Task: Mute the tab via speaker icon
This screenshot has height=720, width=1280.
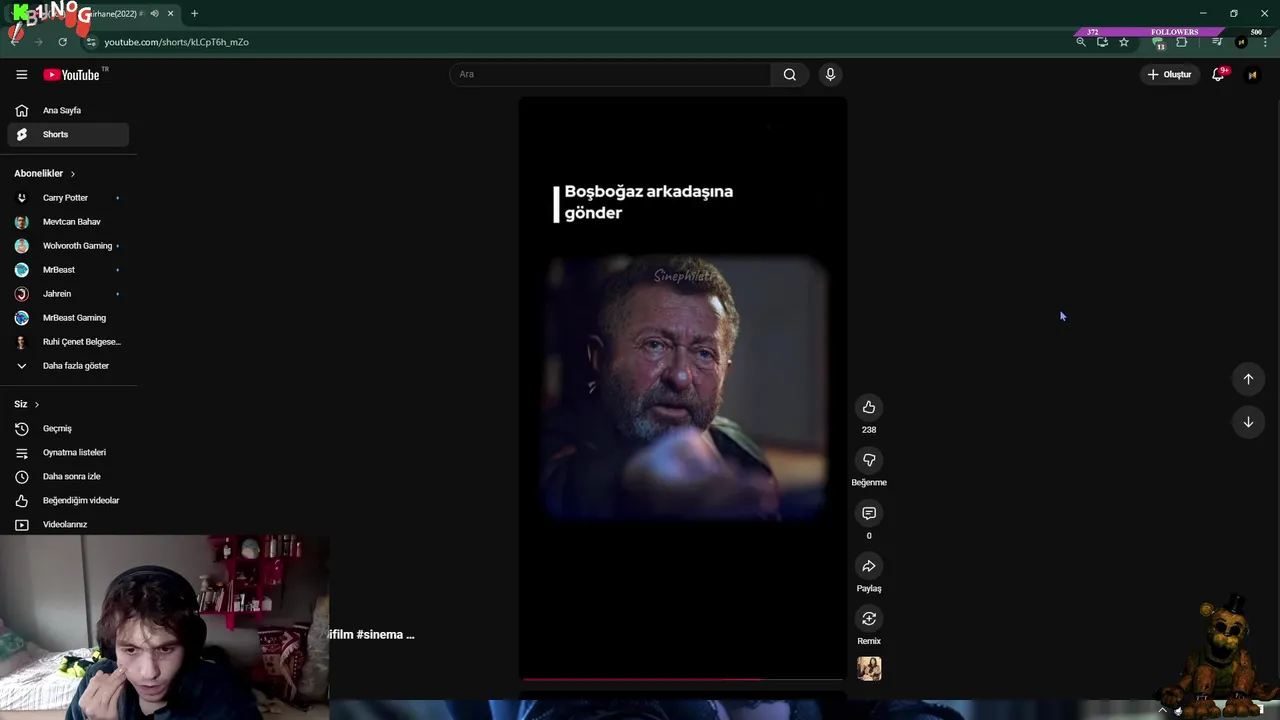Action: [x=154, y=14]
